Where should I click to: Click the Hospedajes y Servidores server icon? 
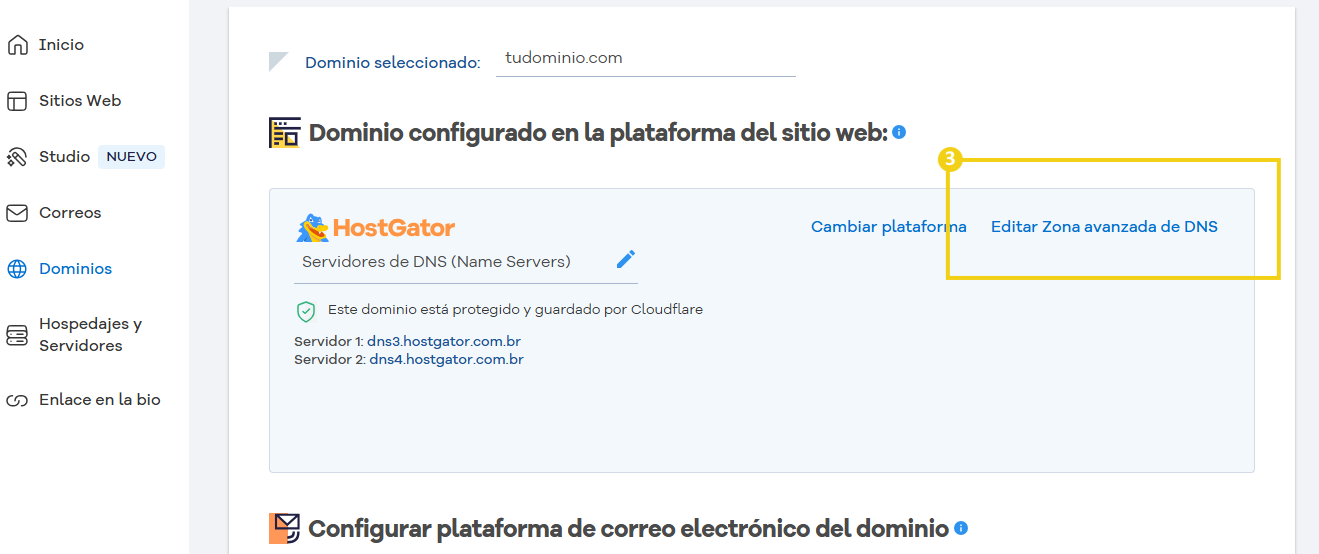coord(17,335)
